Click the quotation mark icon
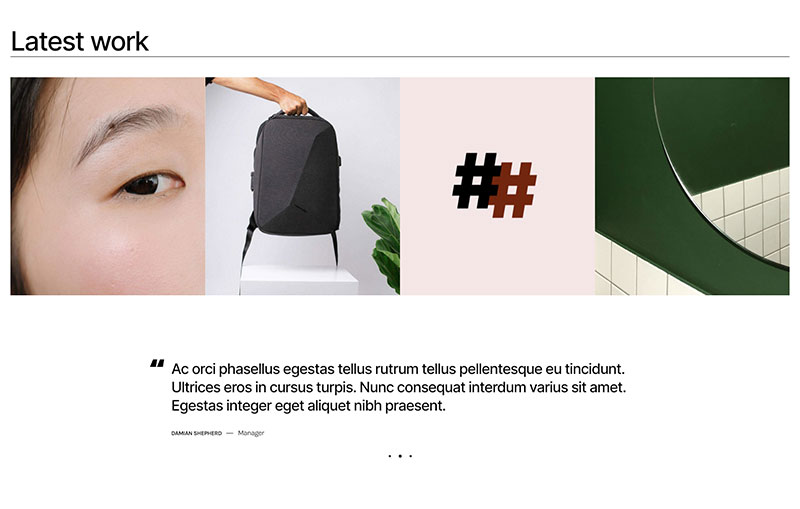800x509 pixels. 157,364
